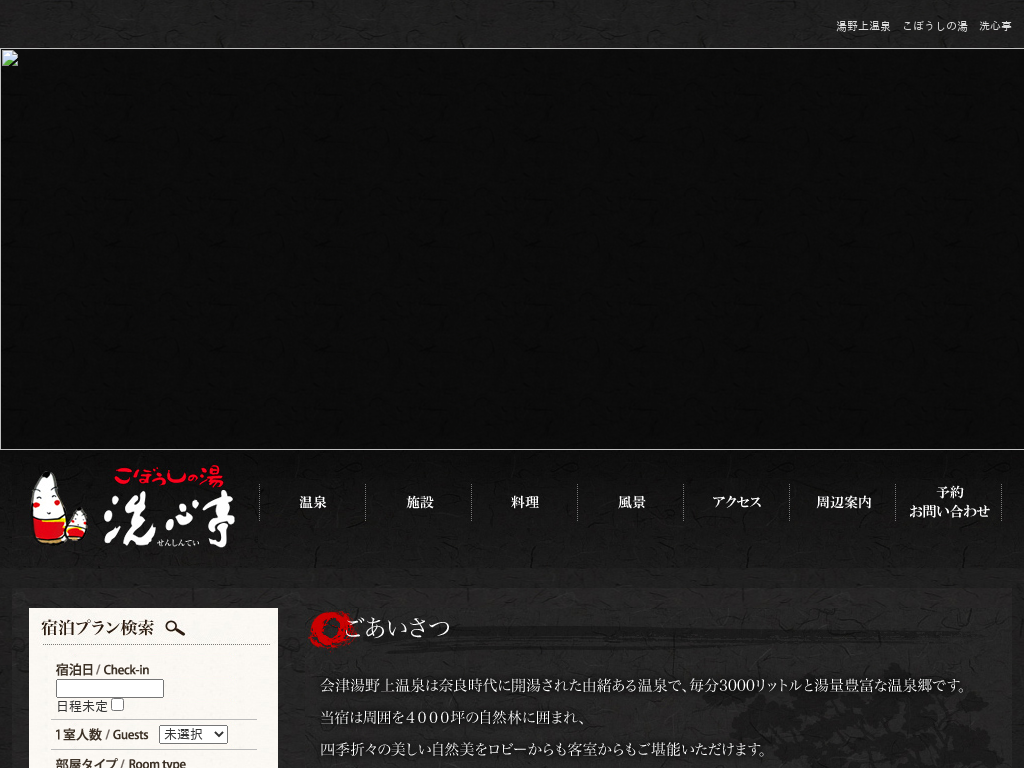The image size is (1024, 768).
Task: Open the 周辺案内 menu item
Action: [x=843, y=502]
